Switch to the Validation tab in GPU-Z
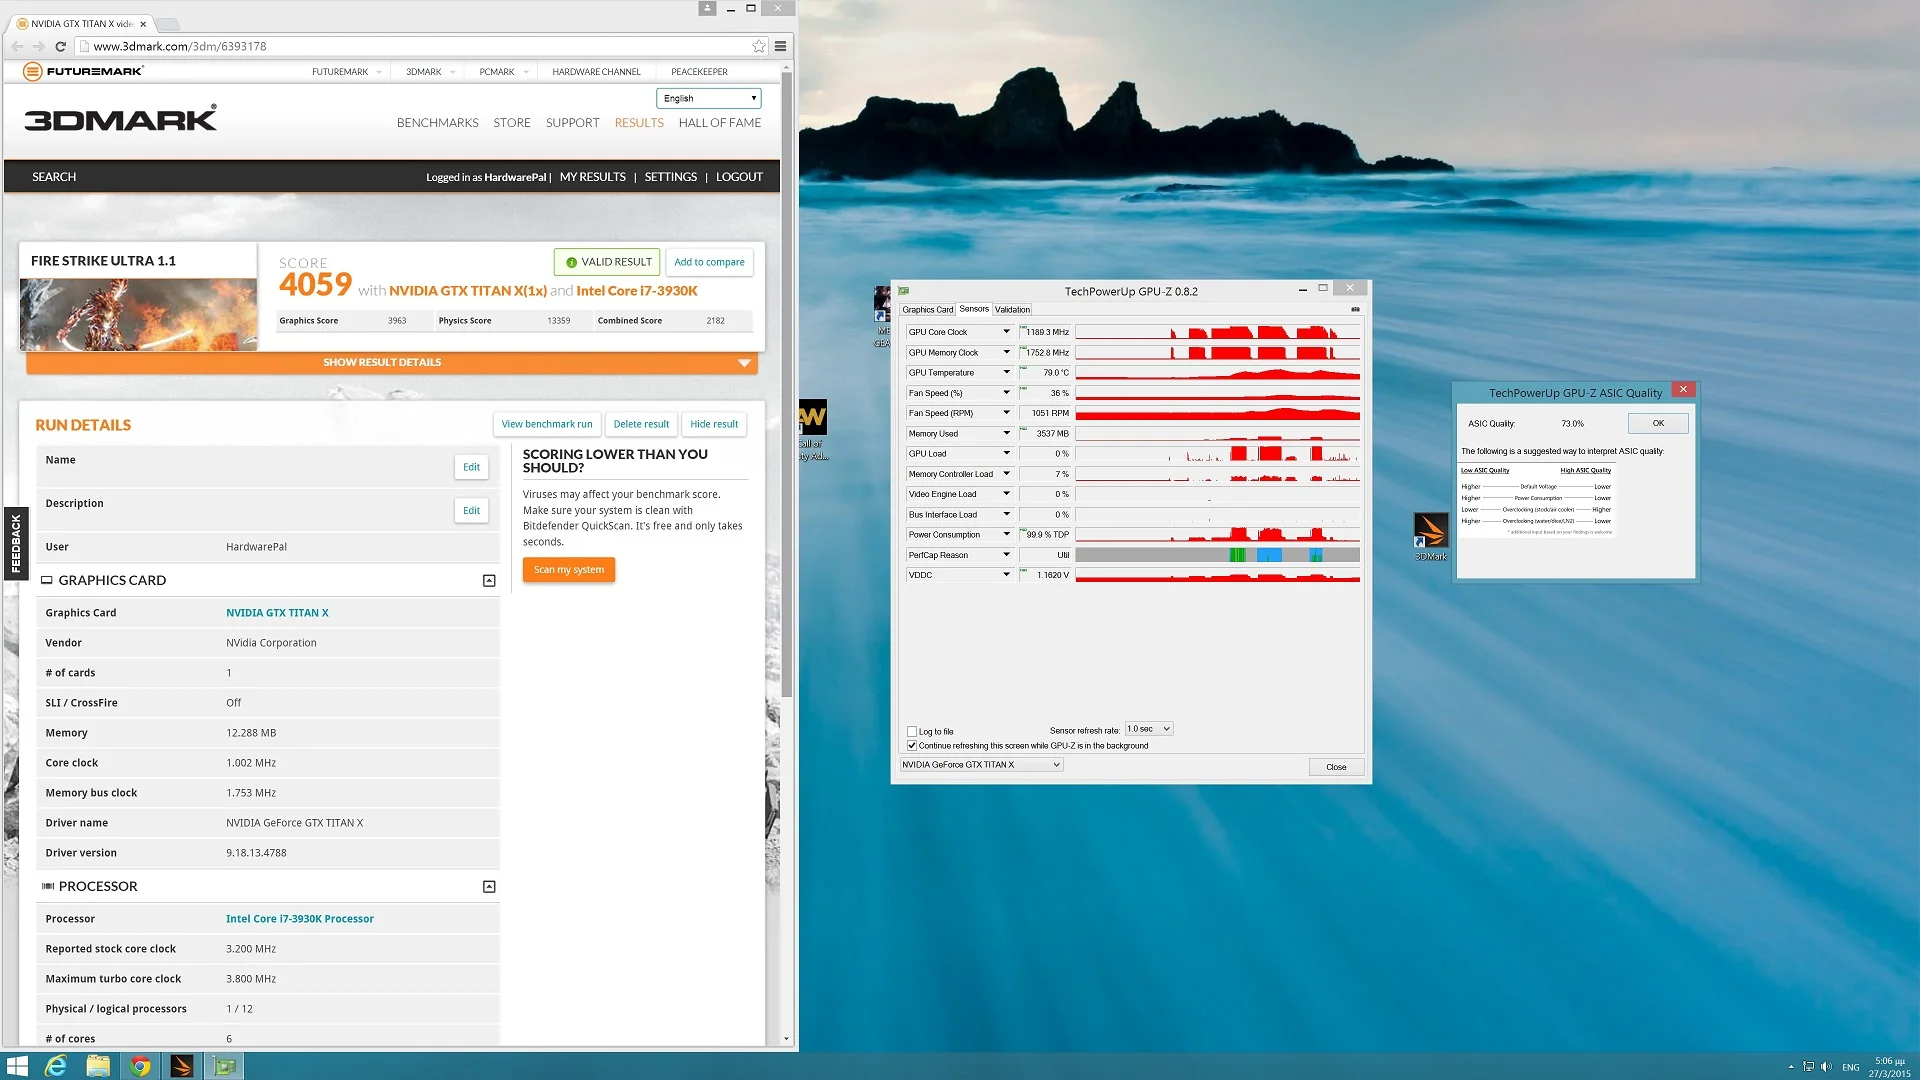 click(x=1012, y=310)
